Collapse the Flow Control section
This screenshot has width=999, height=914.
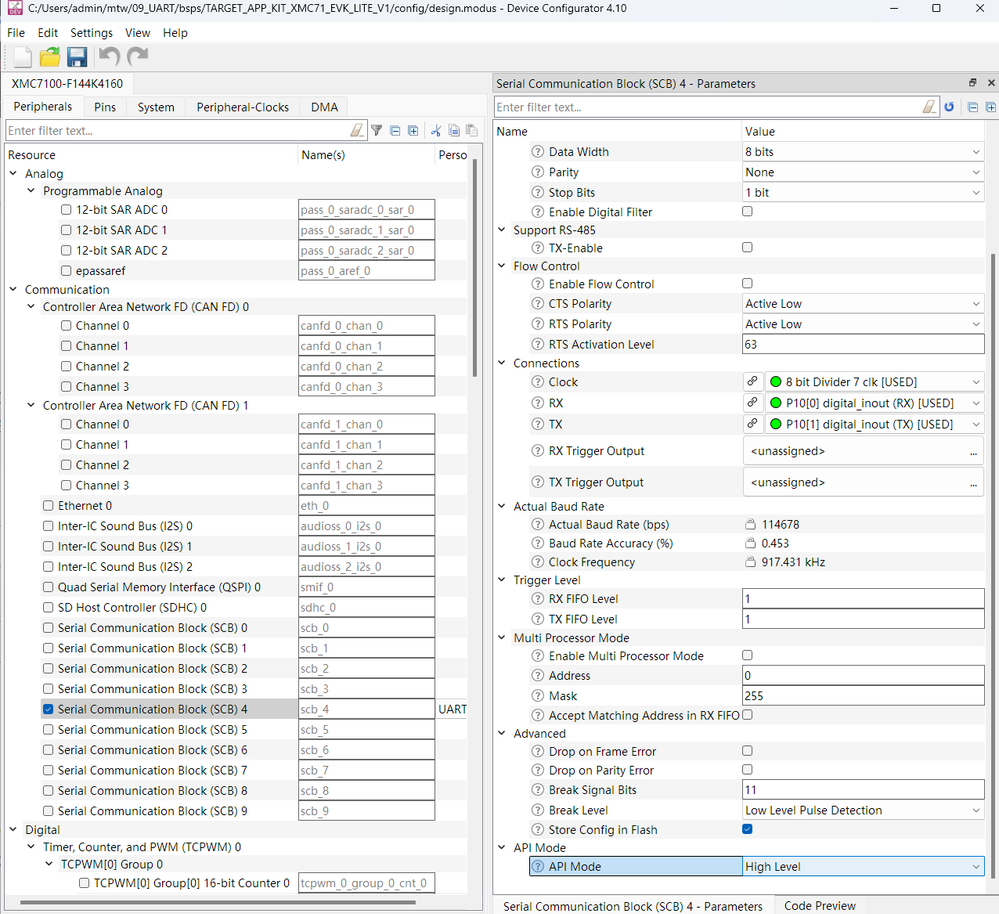click(501, 265)
